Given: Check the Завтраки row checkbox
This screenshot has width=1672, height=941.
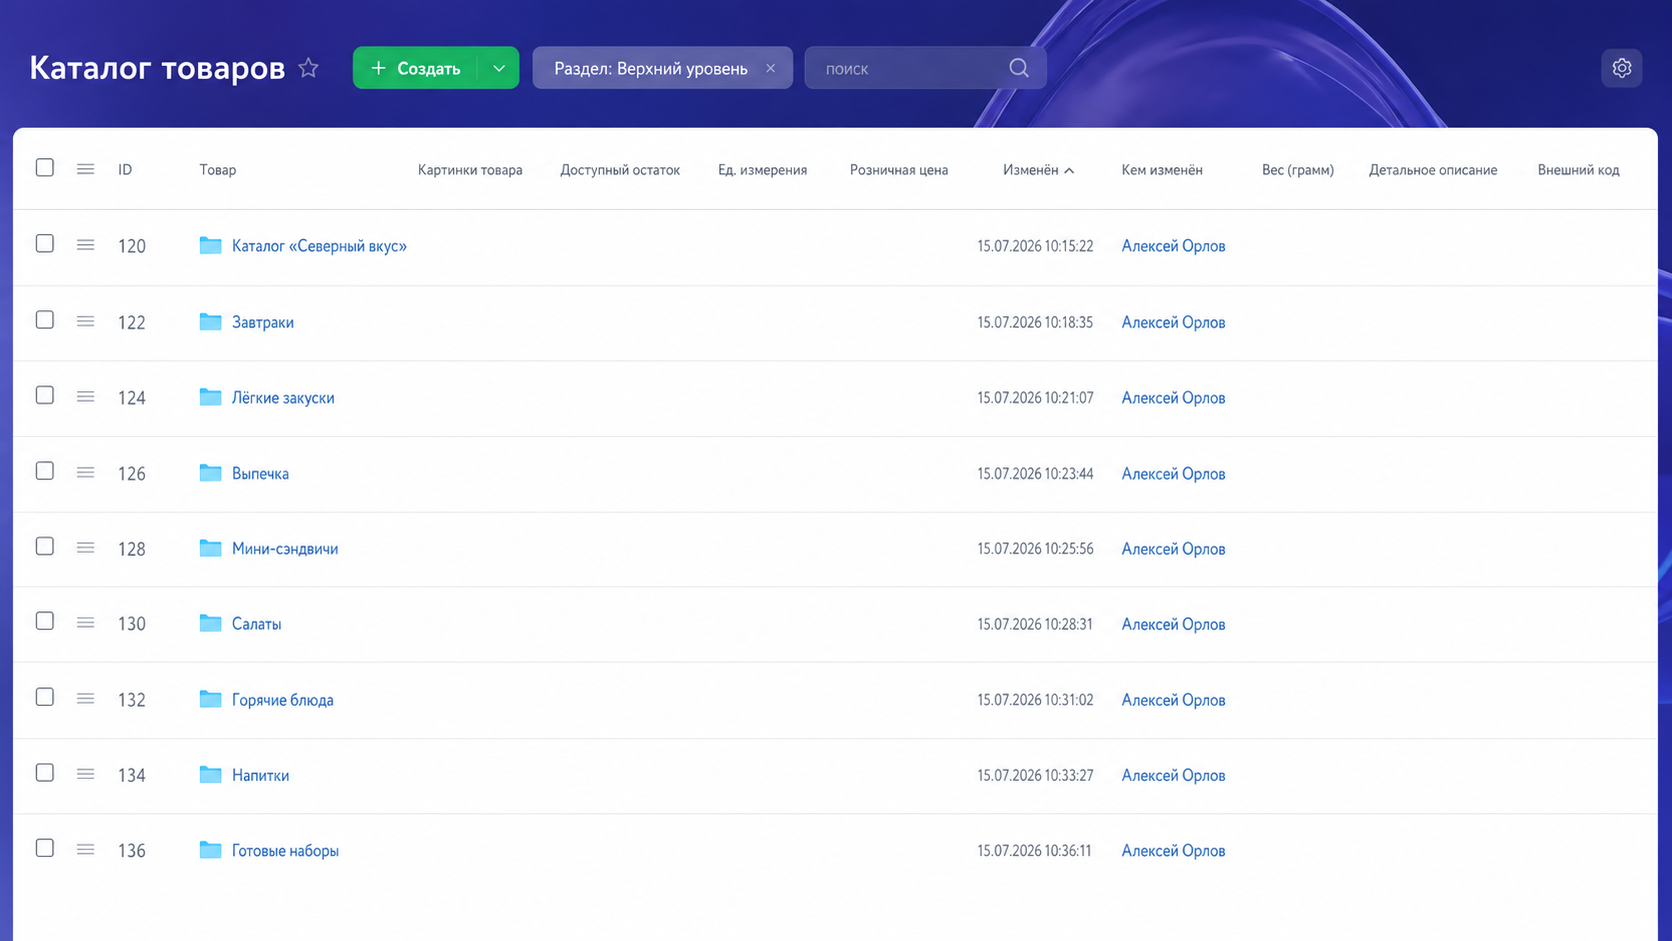Looking at the screenshot, I should [x=45, y=319].
